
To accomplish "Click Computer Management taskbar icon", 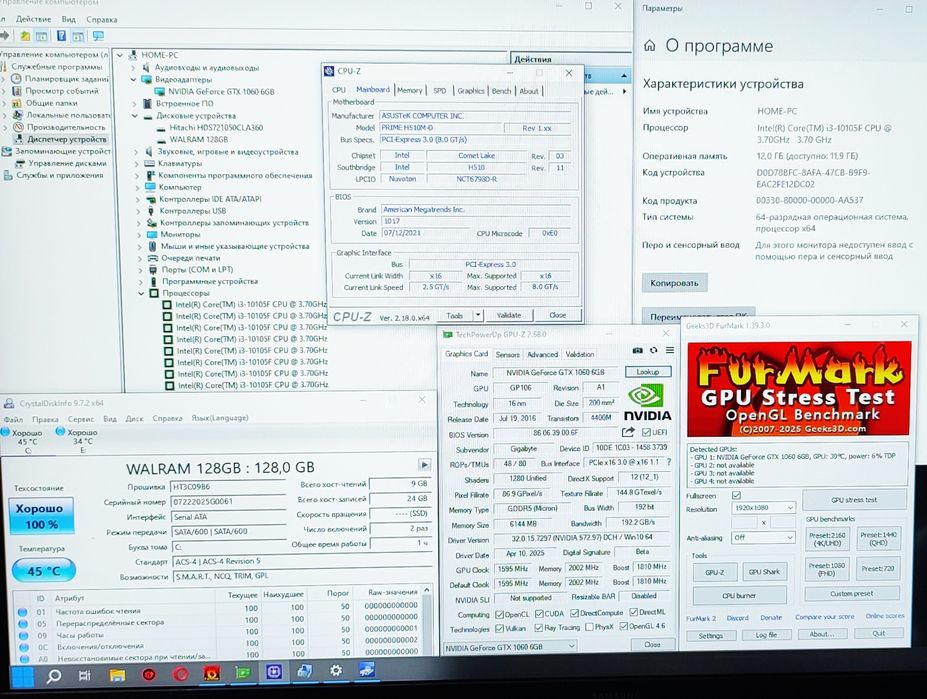I will (304, 671).
